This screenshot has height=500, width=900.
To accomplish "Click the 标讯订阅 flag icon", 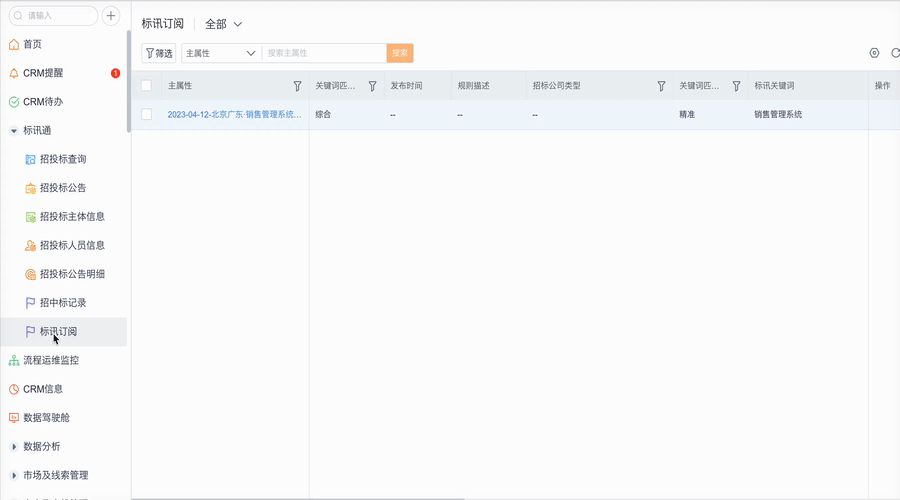I will [30, 331].
